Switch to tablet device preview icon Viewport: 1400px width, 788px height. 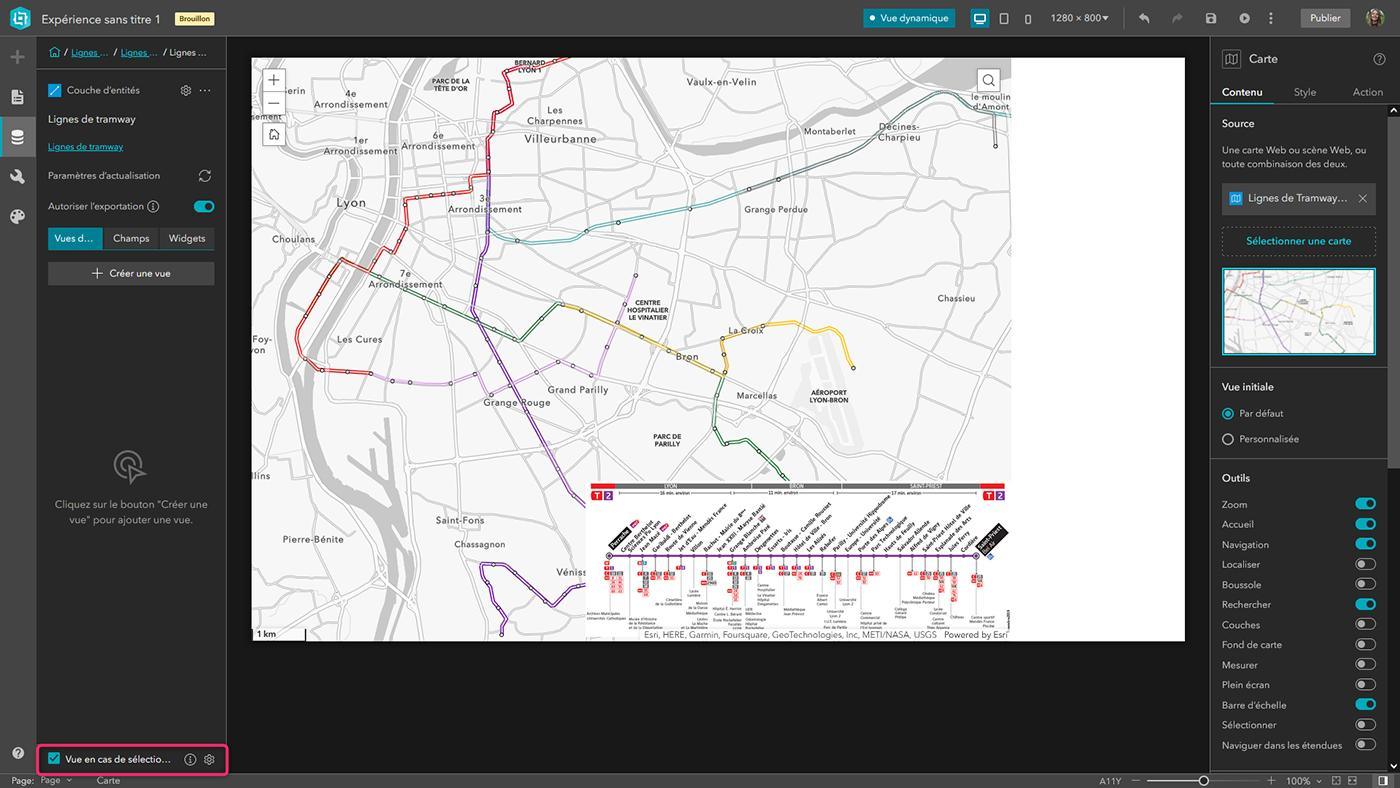1004,18
